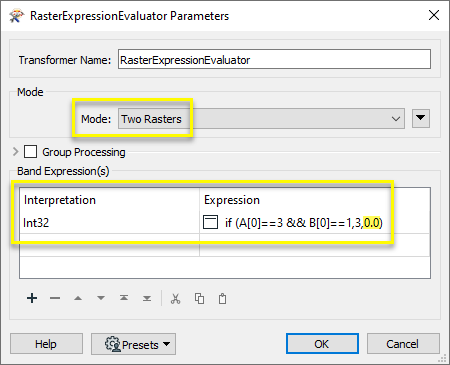Viewport: 450px width, 365px height.
Task: Confirm the parameters with OK
Action: 322,344
